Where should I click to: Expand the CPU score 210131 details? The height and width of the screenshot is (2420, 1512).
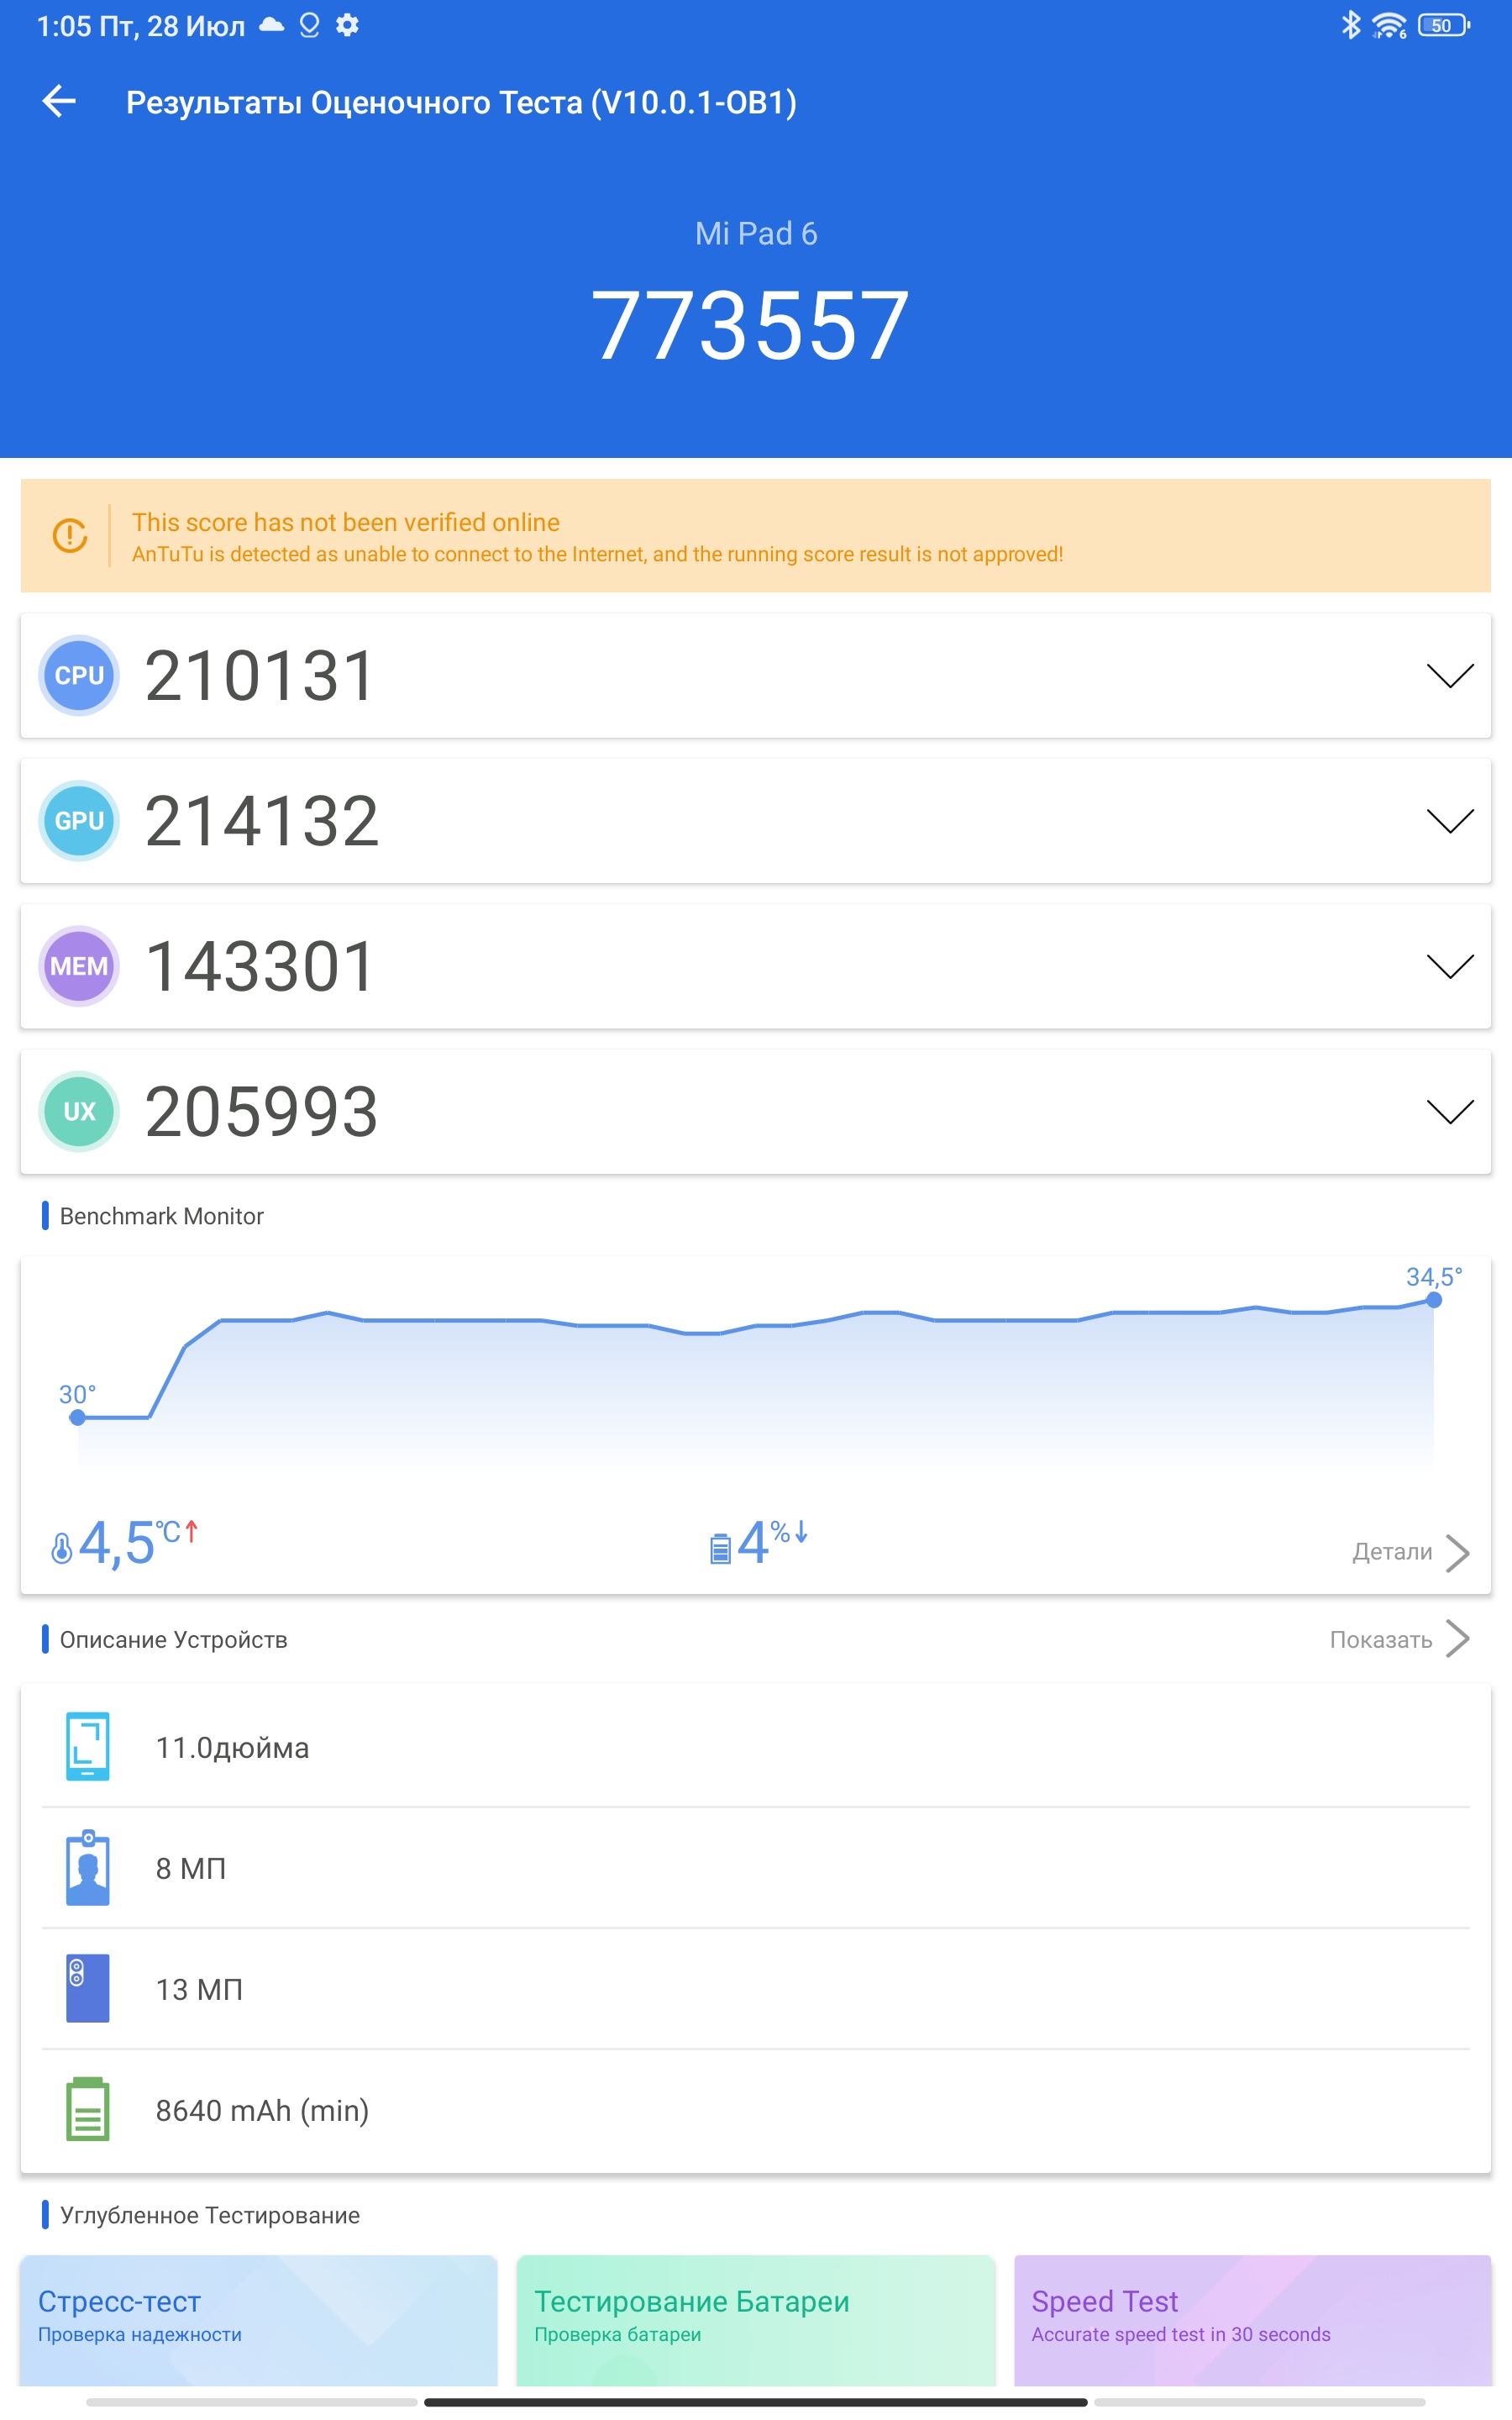[1450, 676]
